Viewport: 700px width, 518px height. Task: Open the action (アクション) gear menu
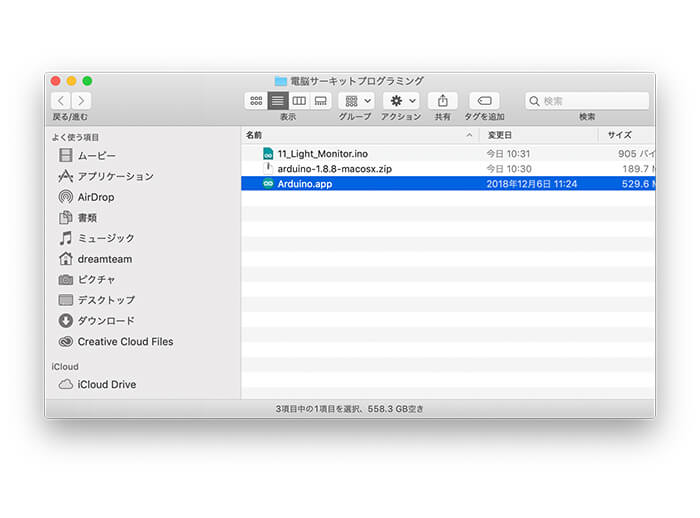401,100
